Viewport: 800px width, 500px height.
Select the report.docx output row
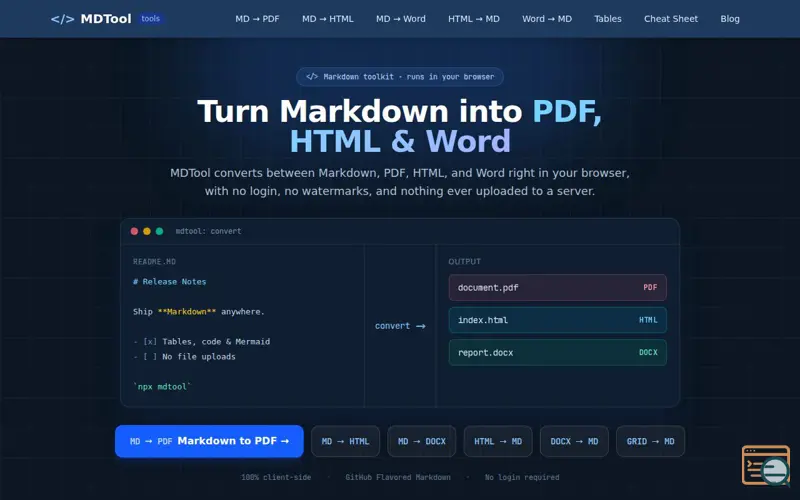point(558,353)
